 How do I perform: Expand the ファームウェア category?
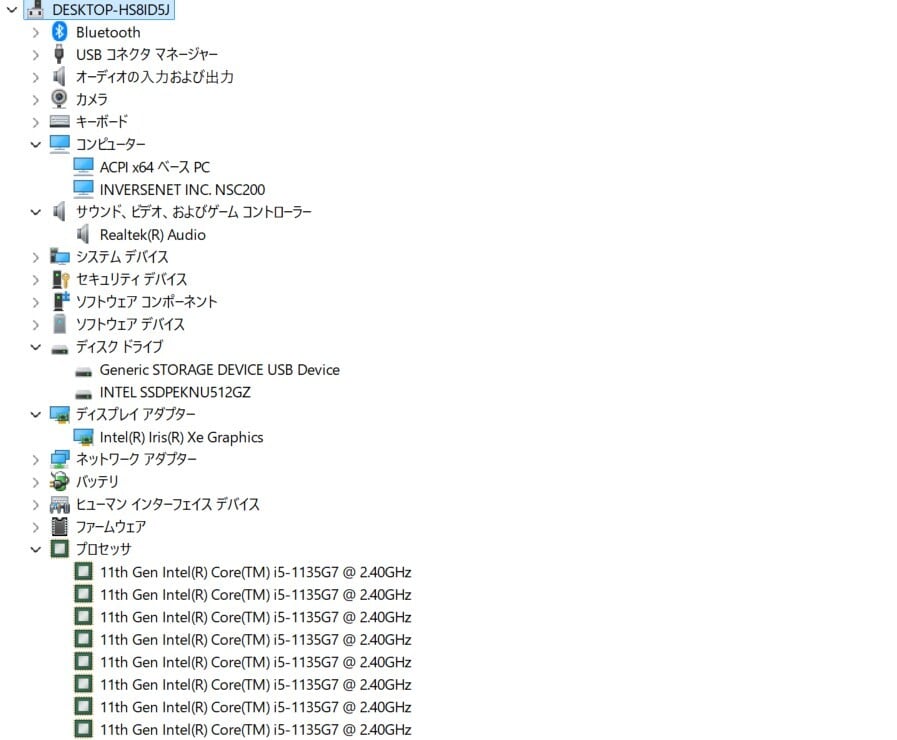click(x=35, y=527)
